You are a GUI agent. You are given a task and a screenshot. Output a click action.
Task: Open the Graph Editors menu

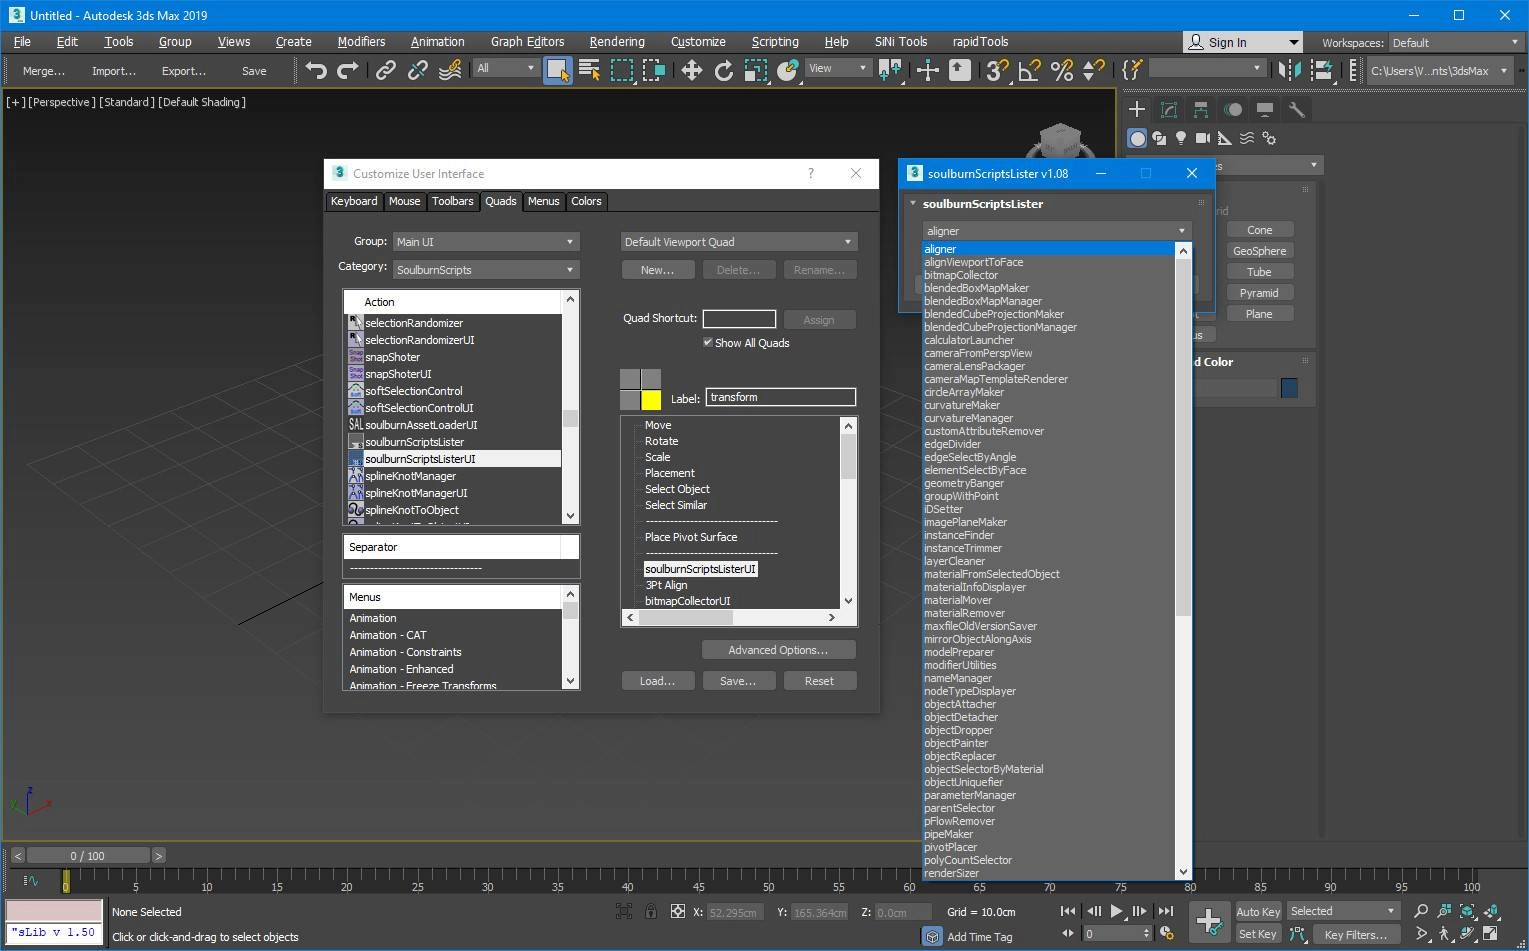527,42
